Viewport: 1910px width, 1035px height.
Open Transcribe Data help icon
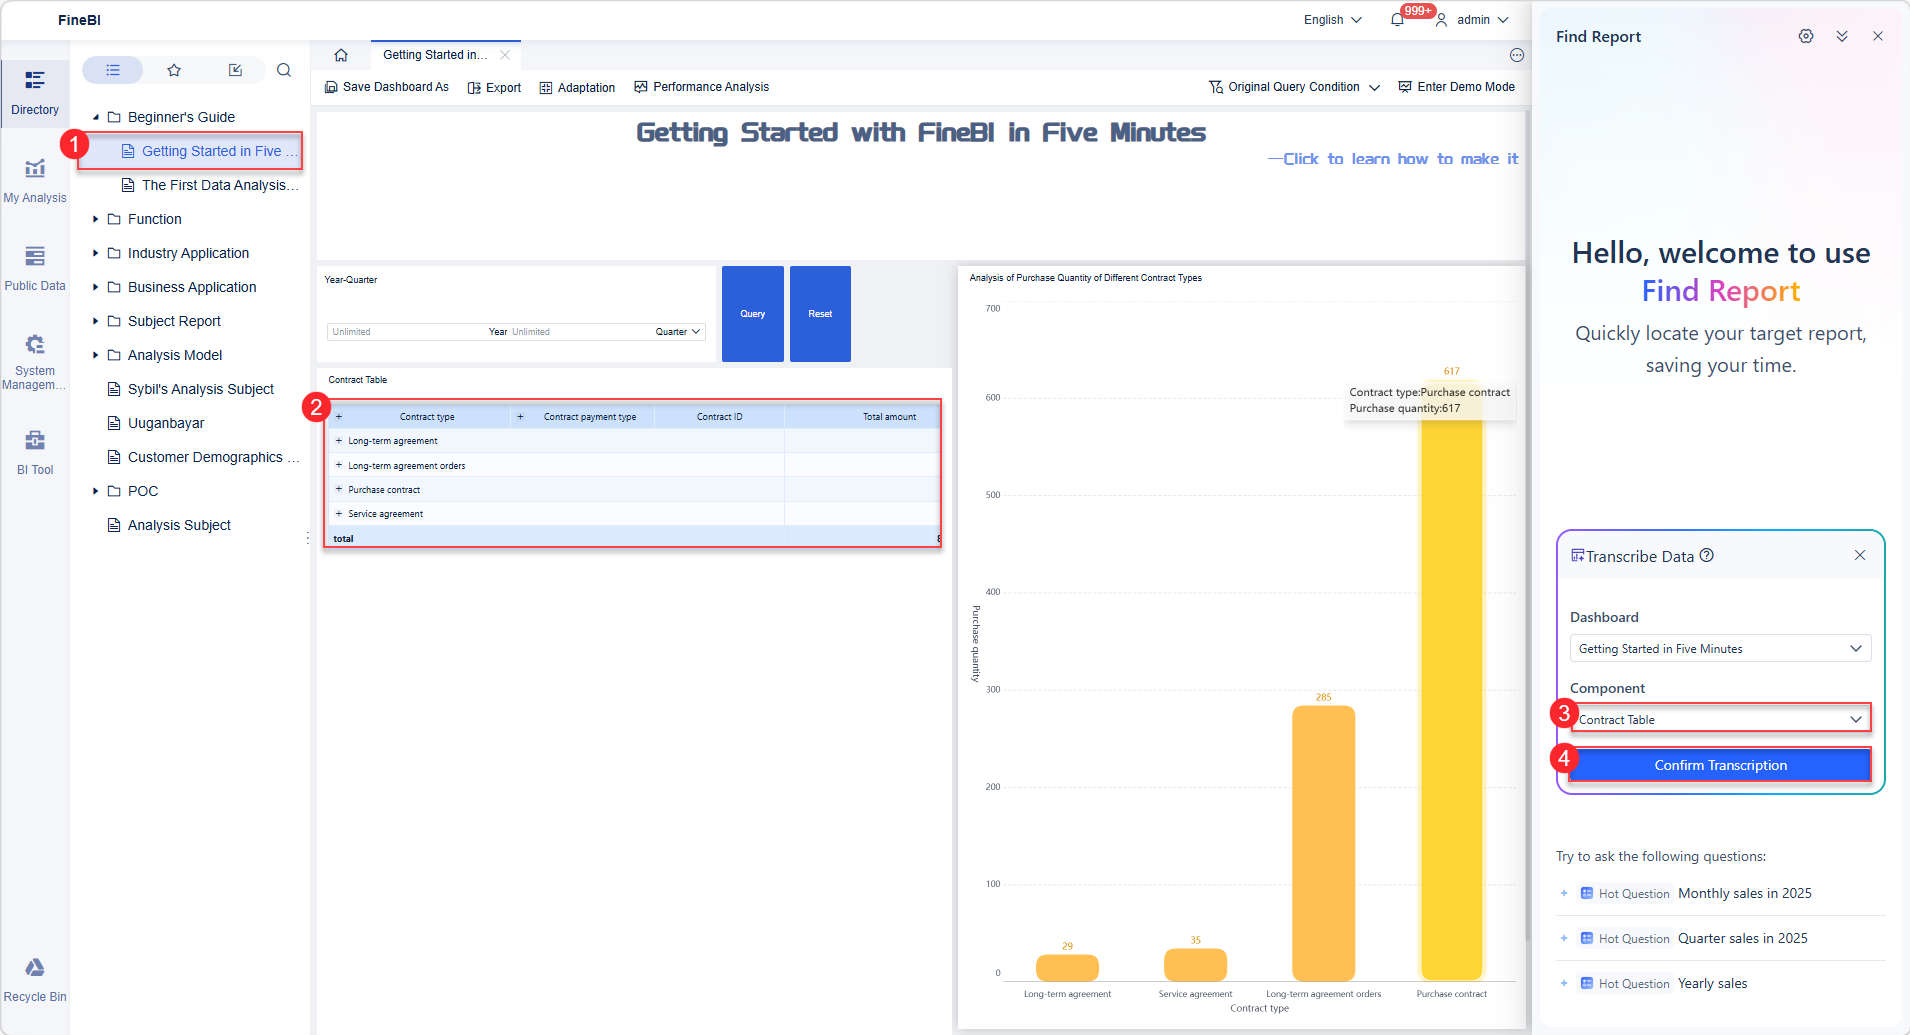coord(1707,555)
